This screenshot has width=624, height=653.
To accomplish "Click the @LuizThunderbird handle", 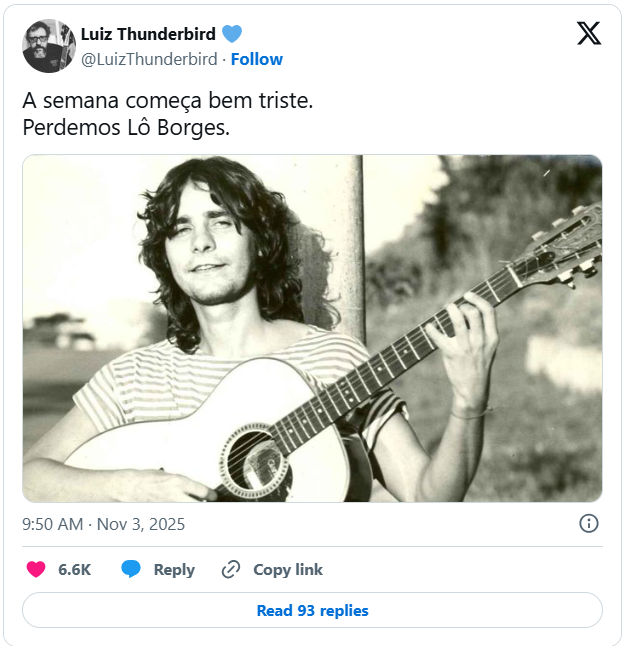I will (x=149, y=59).
